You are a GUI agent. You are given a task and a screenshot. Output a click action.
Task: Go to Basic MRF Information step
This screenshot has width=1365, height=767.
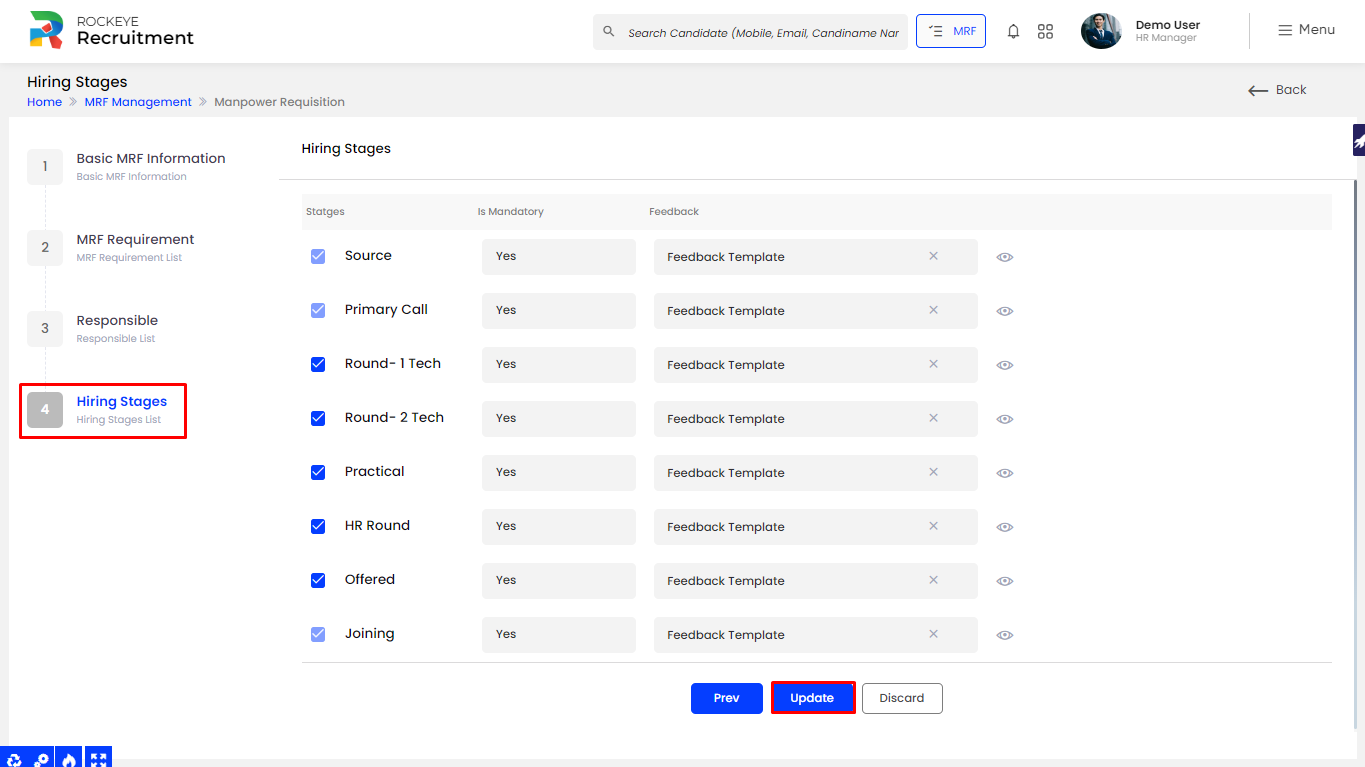click(127, 166)
